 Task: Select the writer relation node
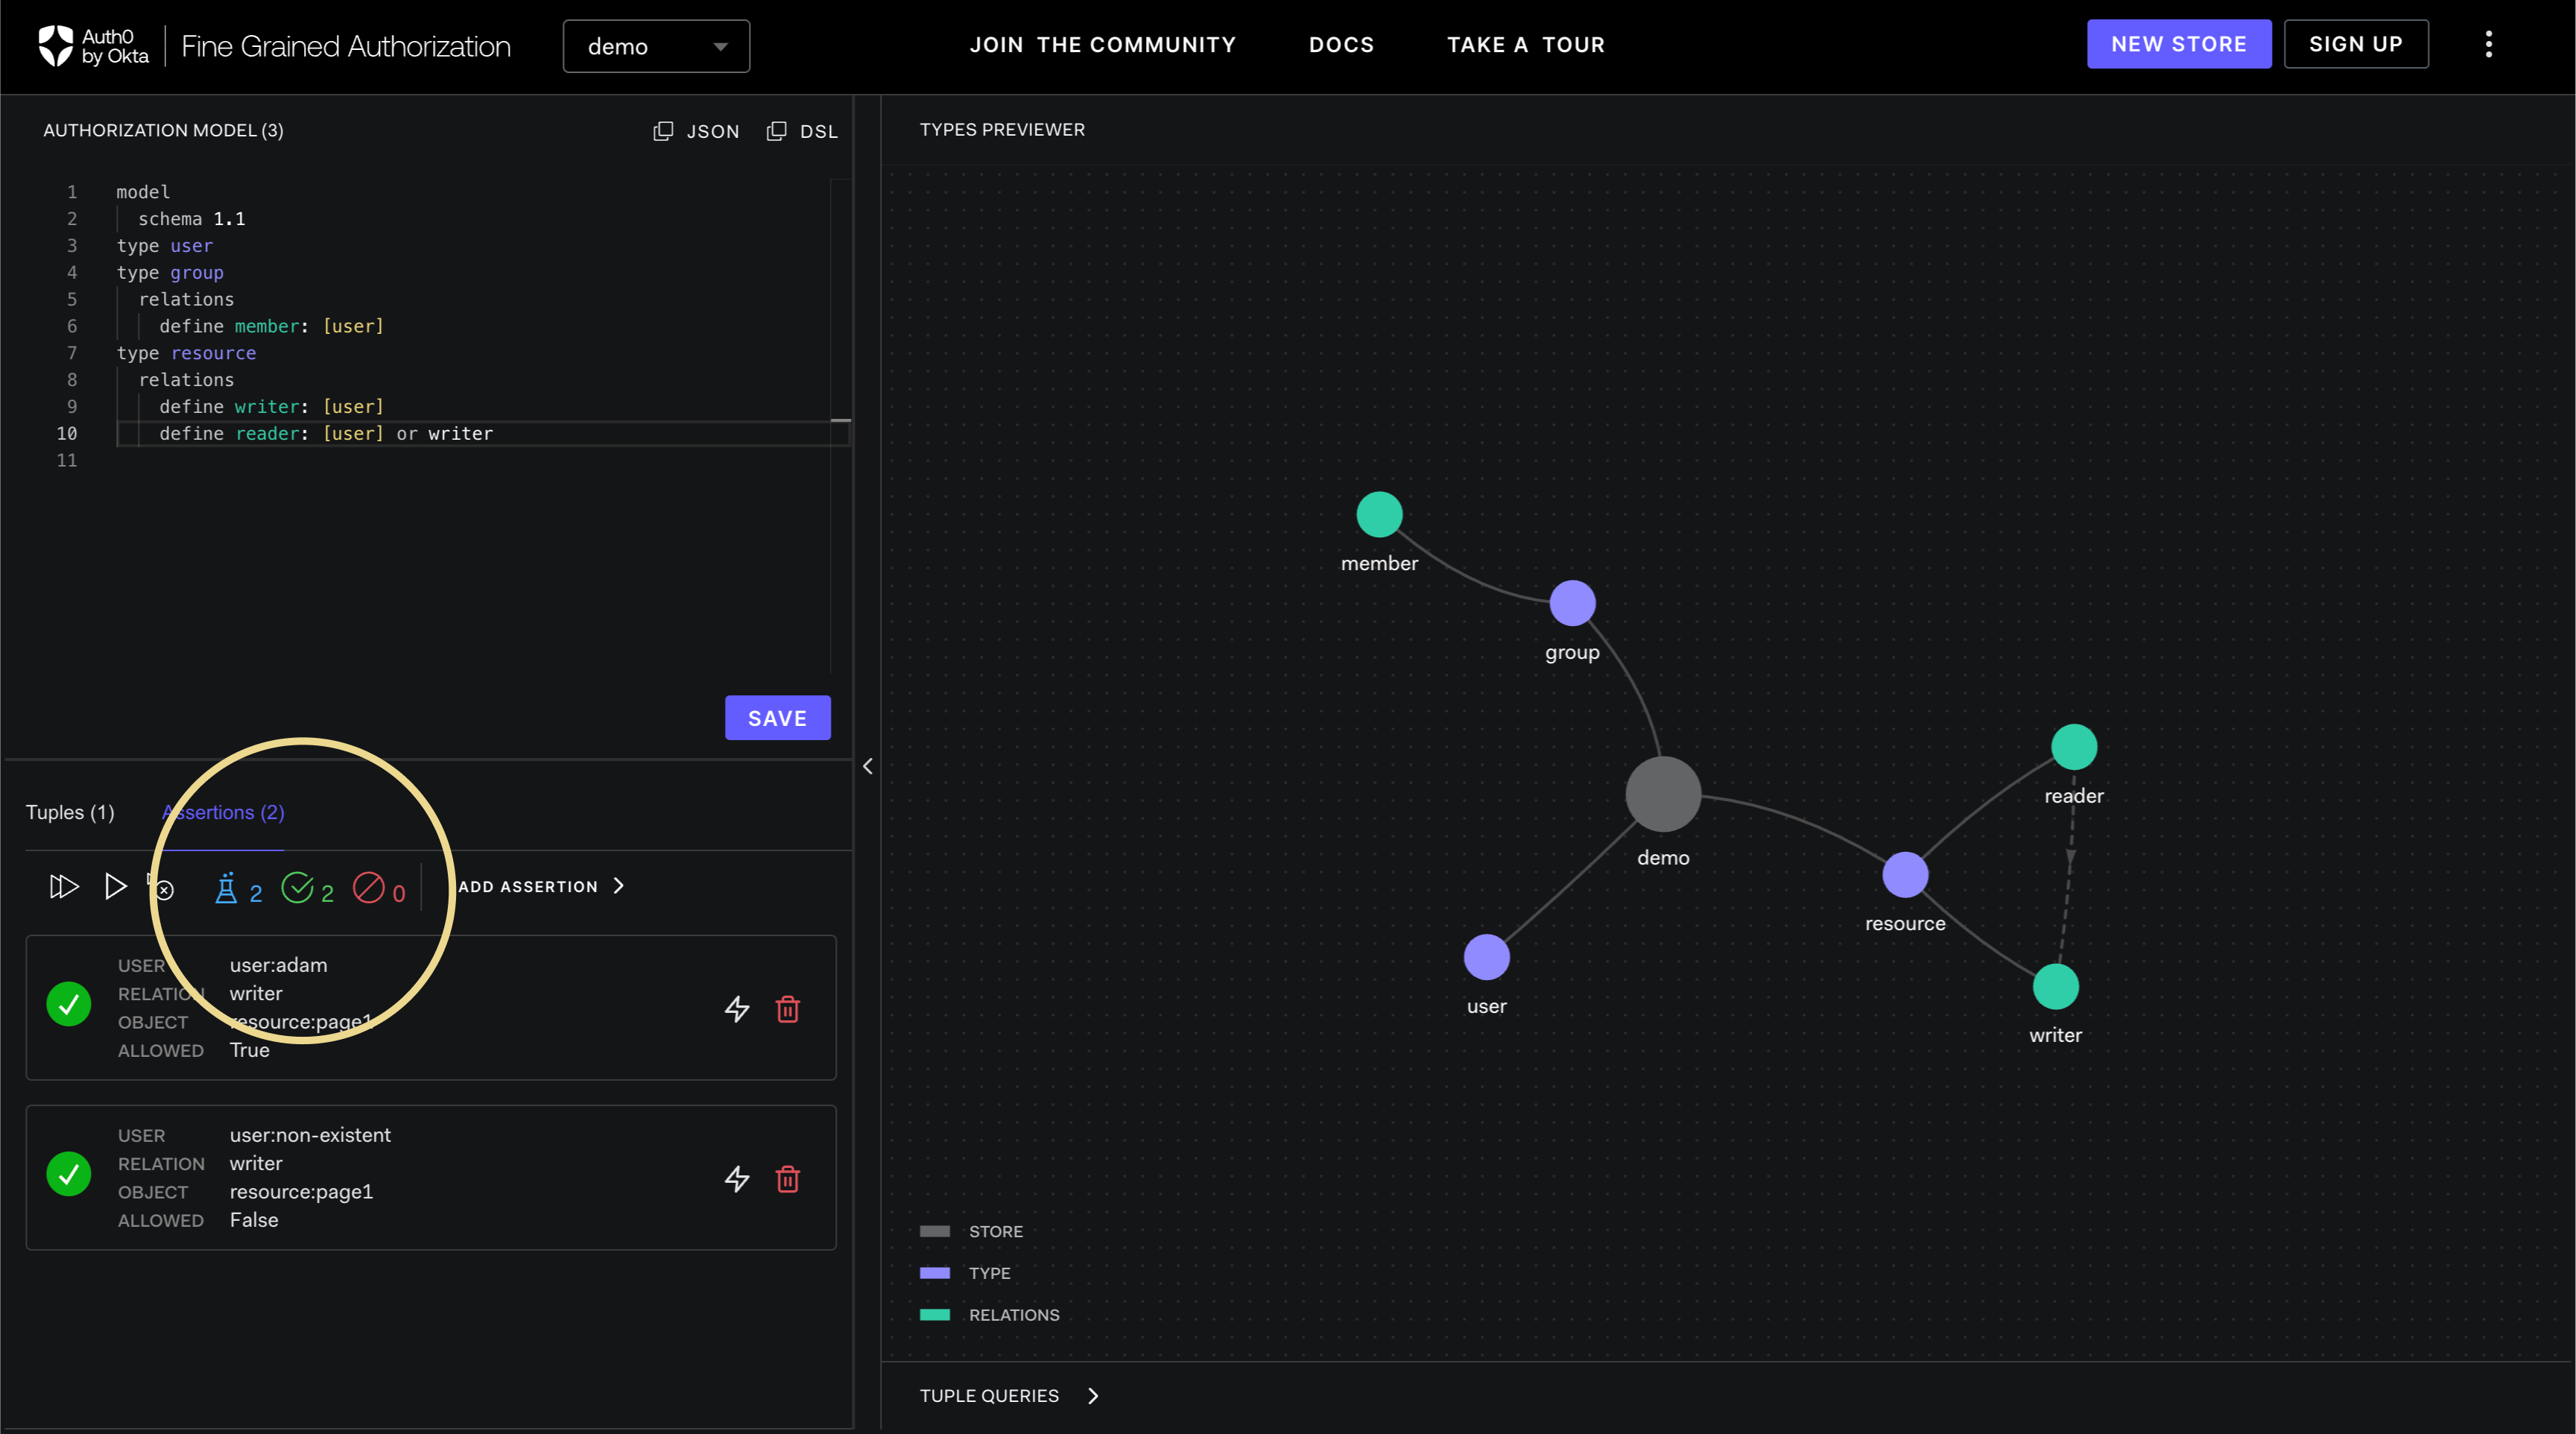tap(2055, 987)
